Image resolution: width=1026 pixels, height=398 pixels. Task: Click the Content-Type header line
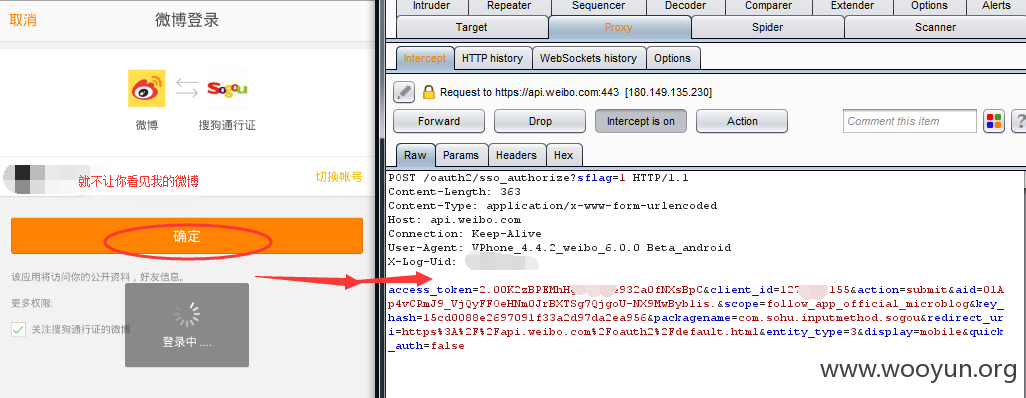[552, 206]
